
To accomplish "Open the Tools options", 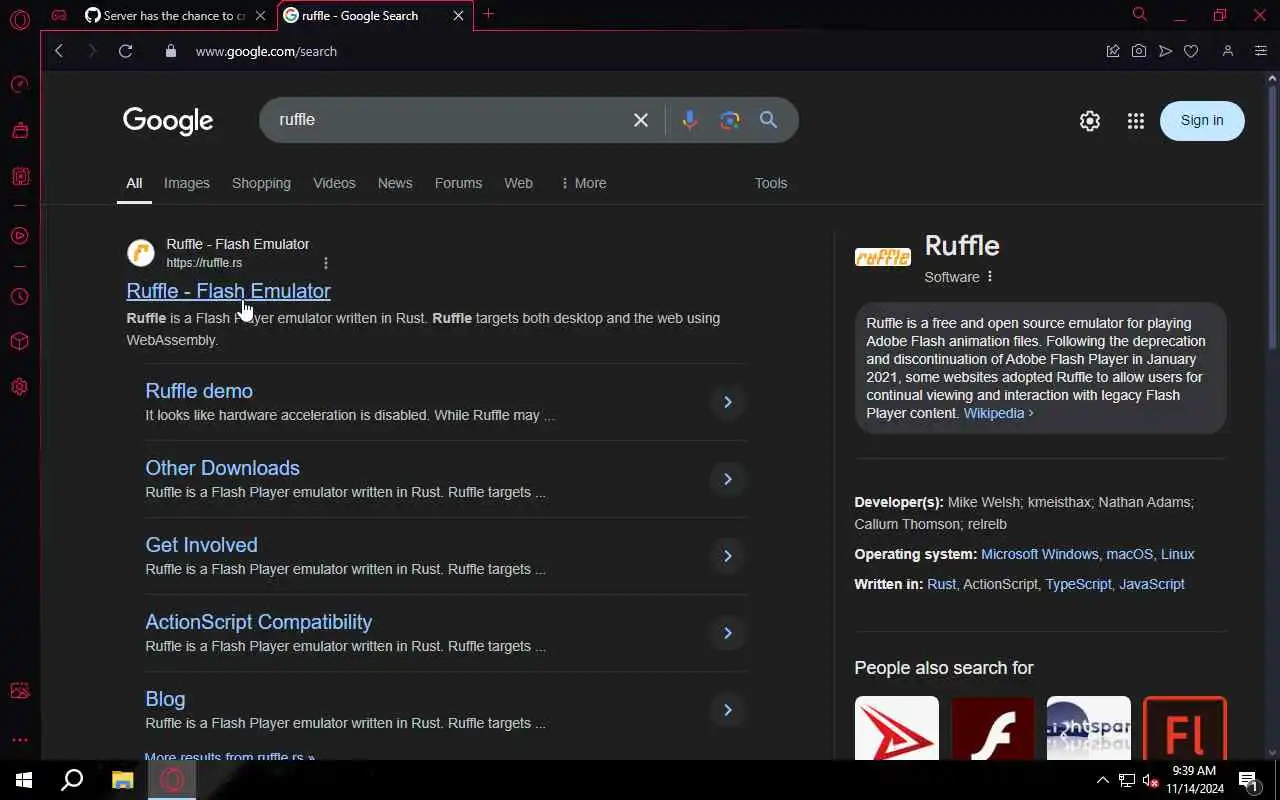I will pos(771,183).
